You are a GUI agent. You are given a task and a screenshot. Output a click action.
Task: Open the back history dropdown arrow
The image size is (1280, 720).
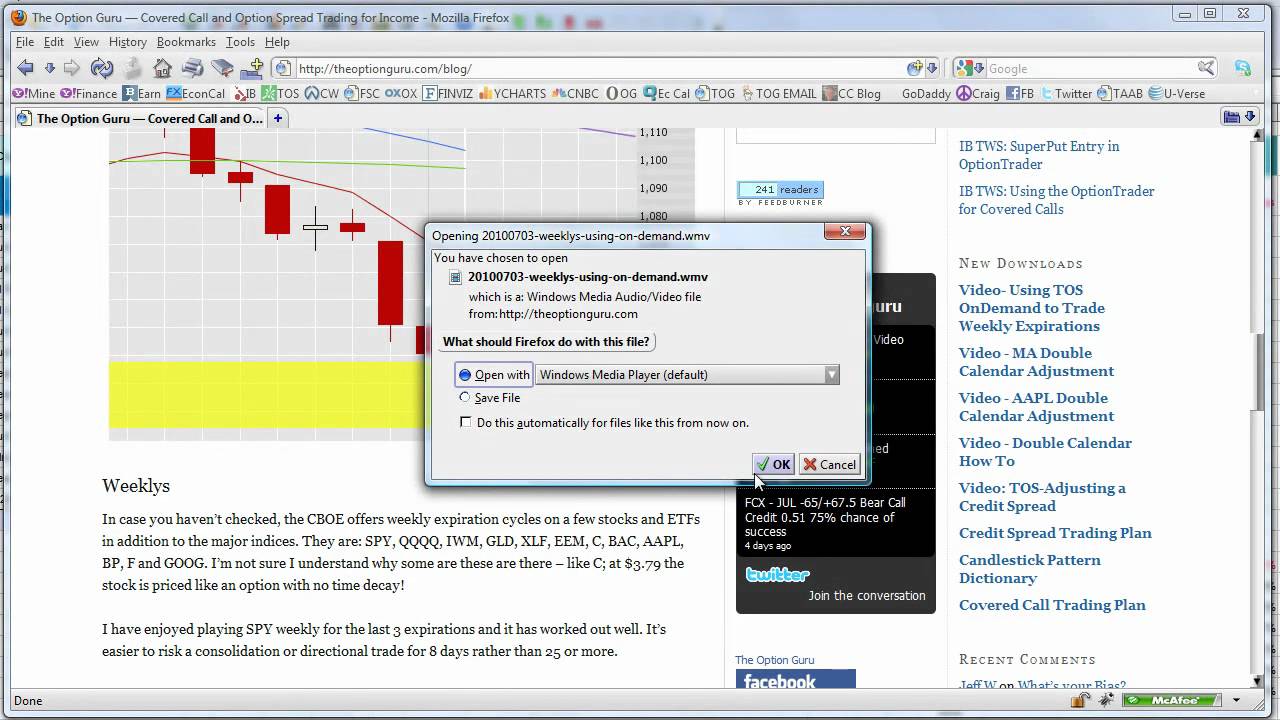click(x=49, y=69)
